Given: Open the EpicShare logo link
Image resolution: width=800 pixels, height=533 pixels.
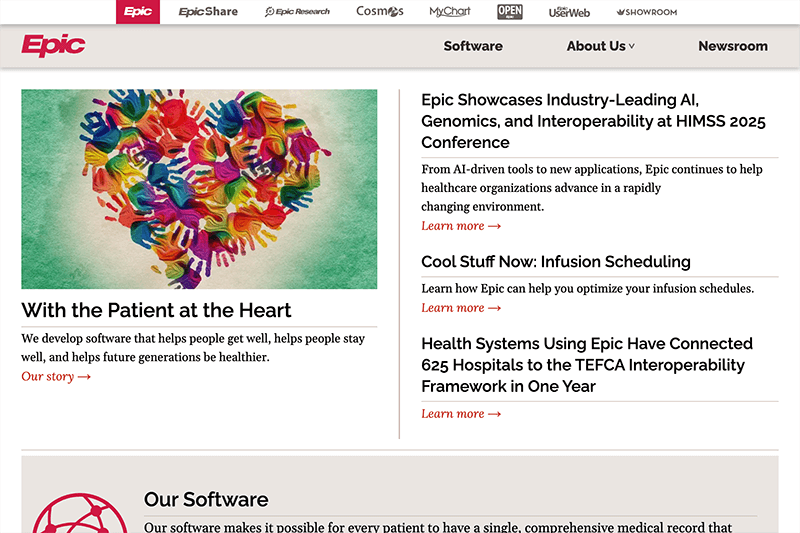Looking at the screenshot, I should [208, 12].
